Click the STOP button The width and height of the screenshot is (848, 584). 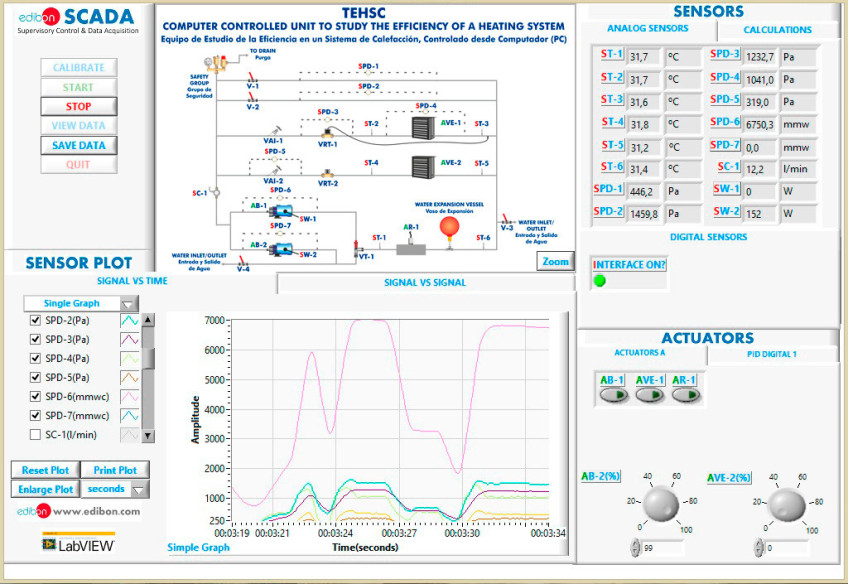[79, 107]
